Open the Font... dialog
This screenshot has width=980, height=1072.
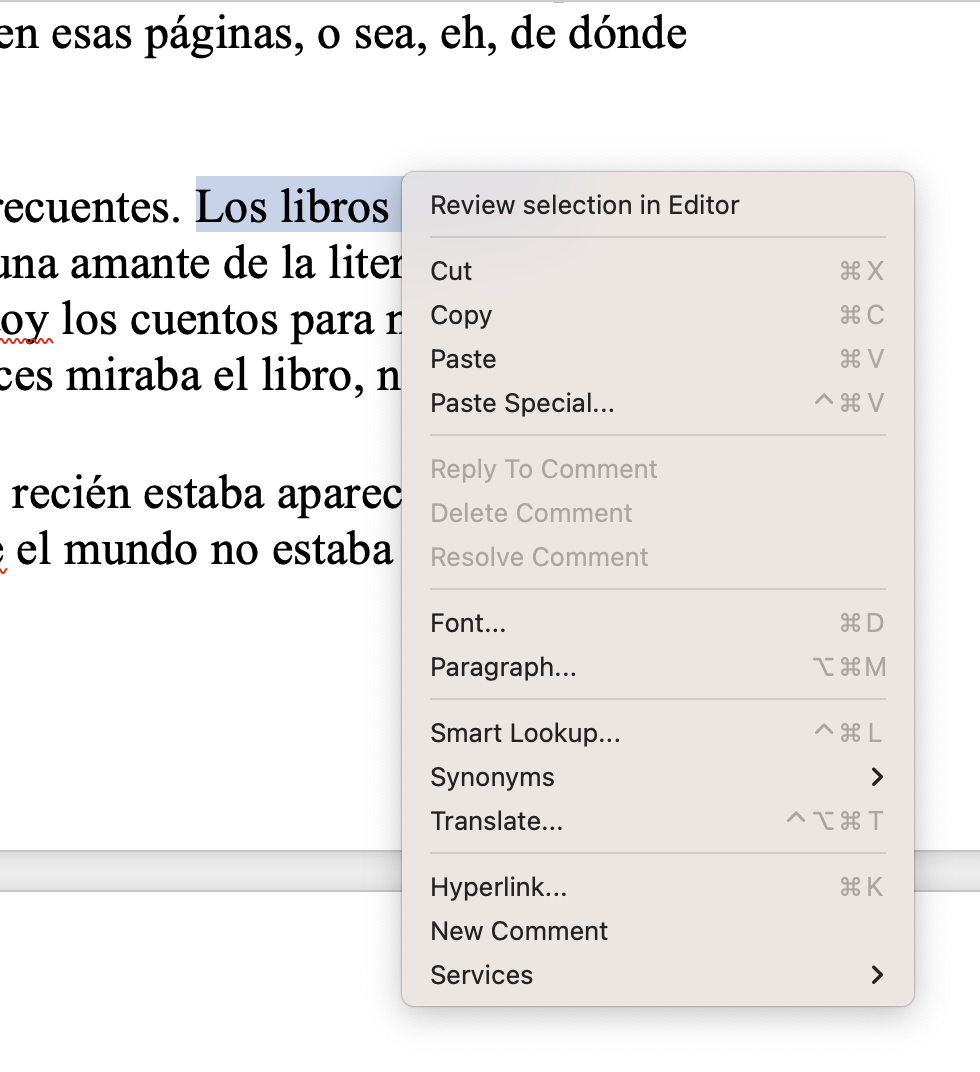657,623
